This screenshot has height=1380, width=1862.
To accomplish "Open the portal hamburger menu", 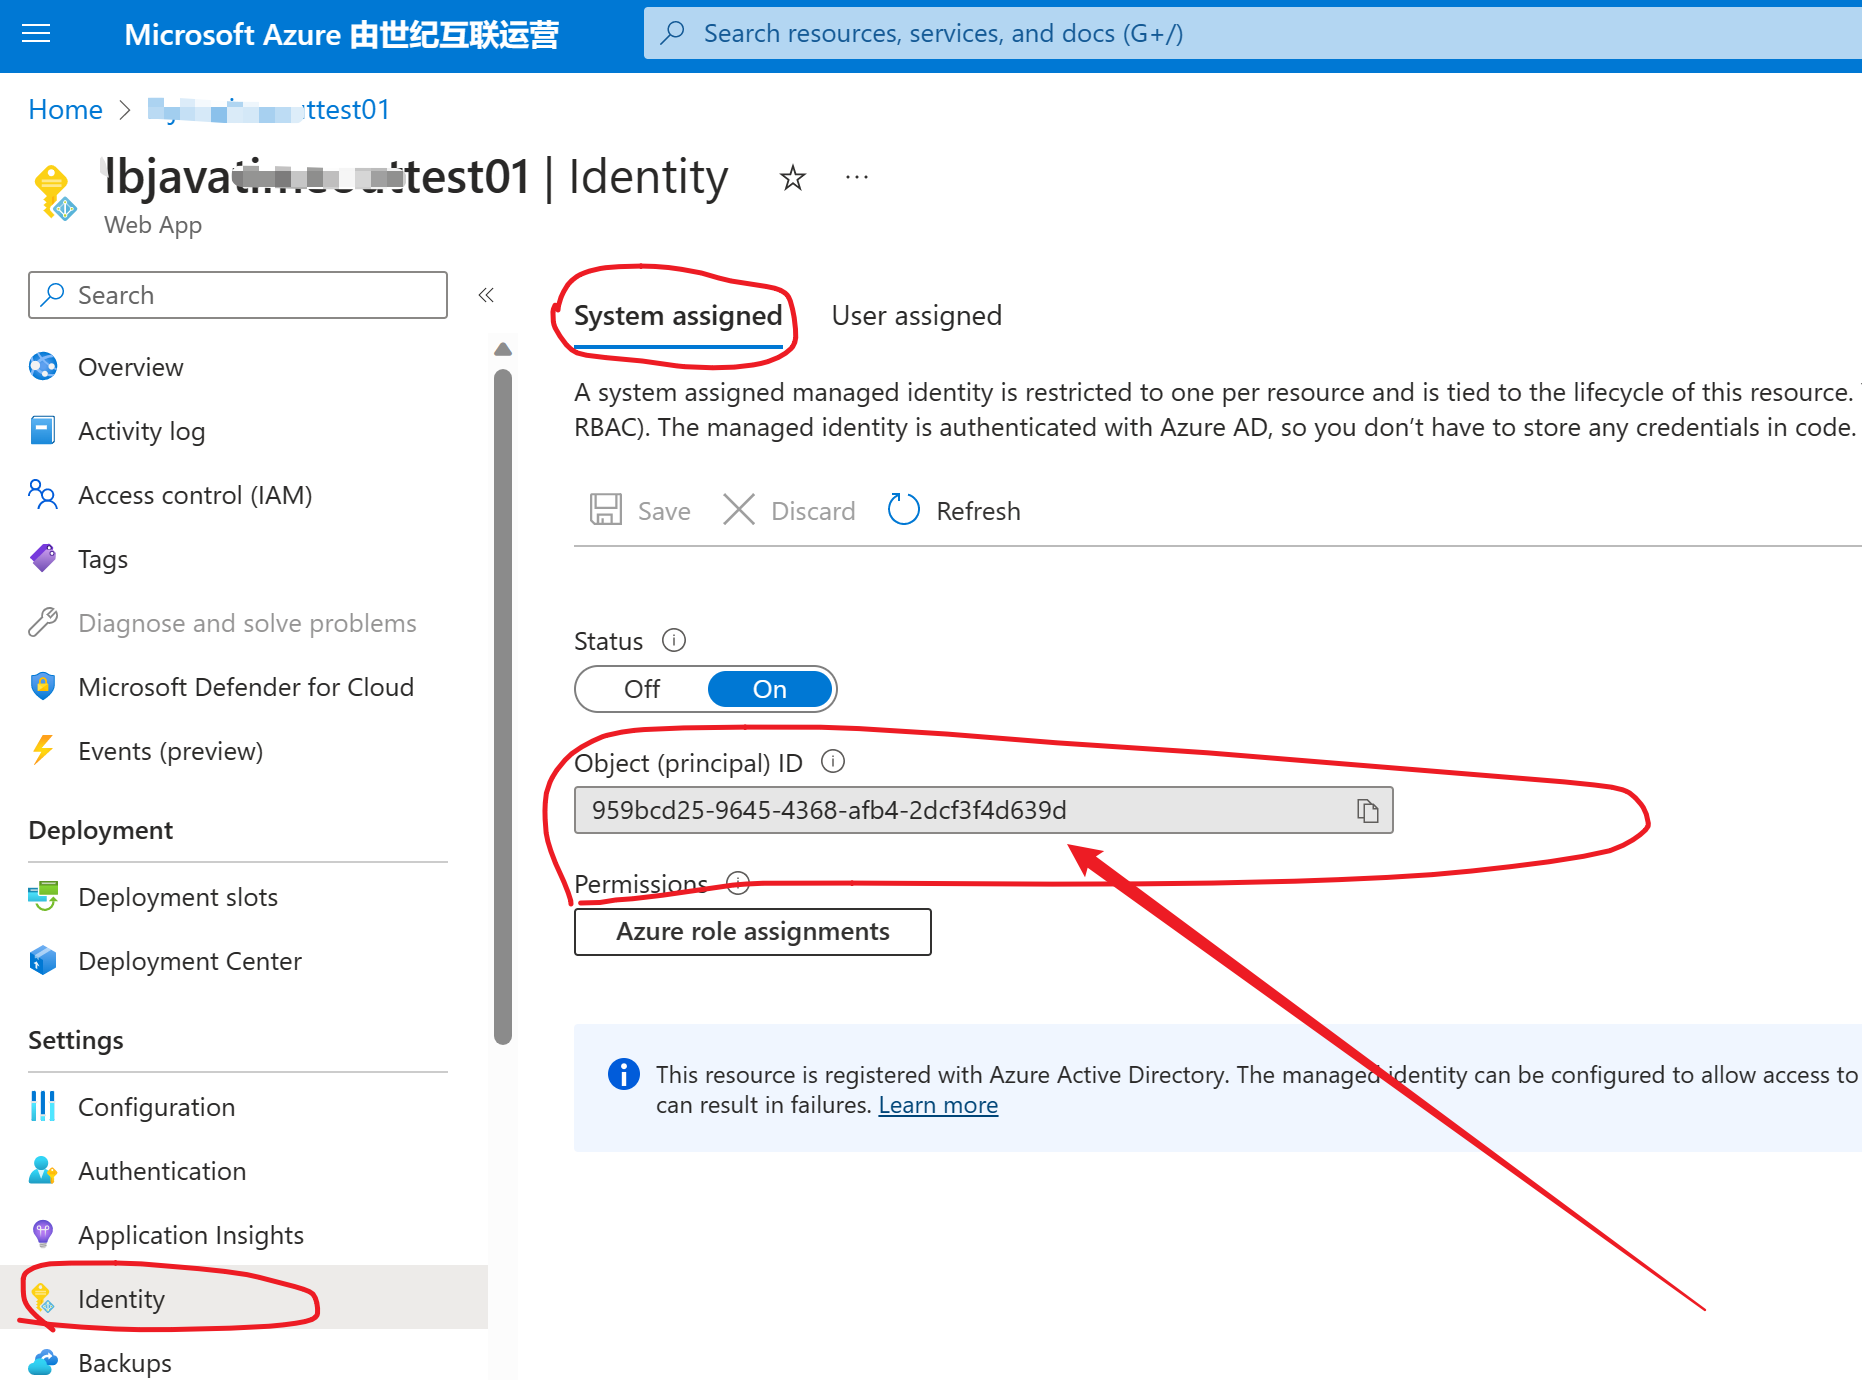I will (x=36, y=34).
